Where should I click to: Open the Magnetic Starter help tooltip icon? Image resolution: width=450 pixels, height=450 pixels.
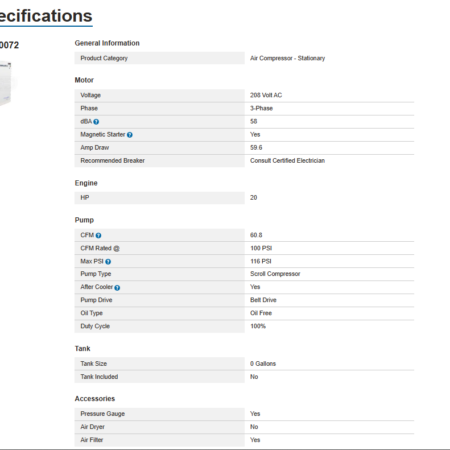[x=130, y=135]
